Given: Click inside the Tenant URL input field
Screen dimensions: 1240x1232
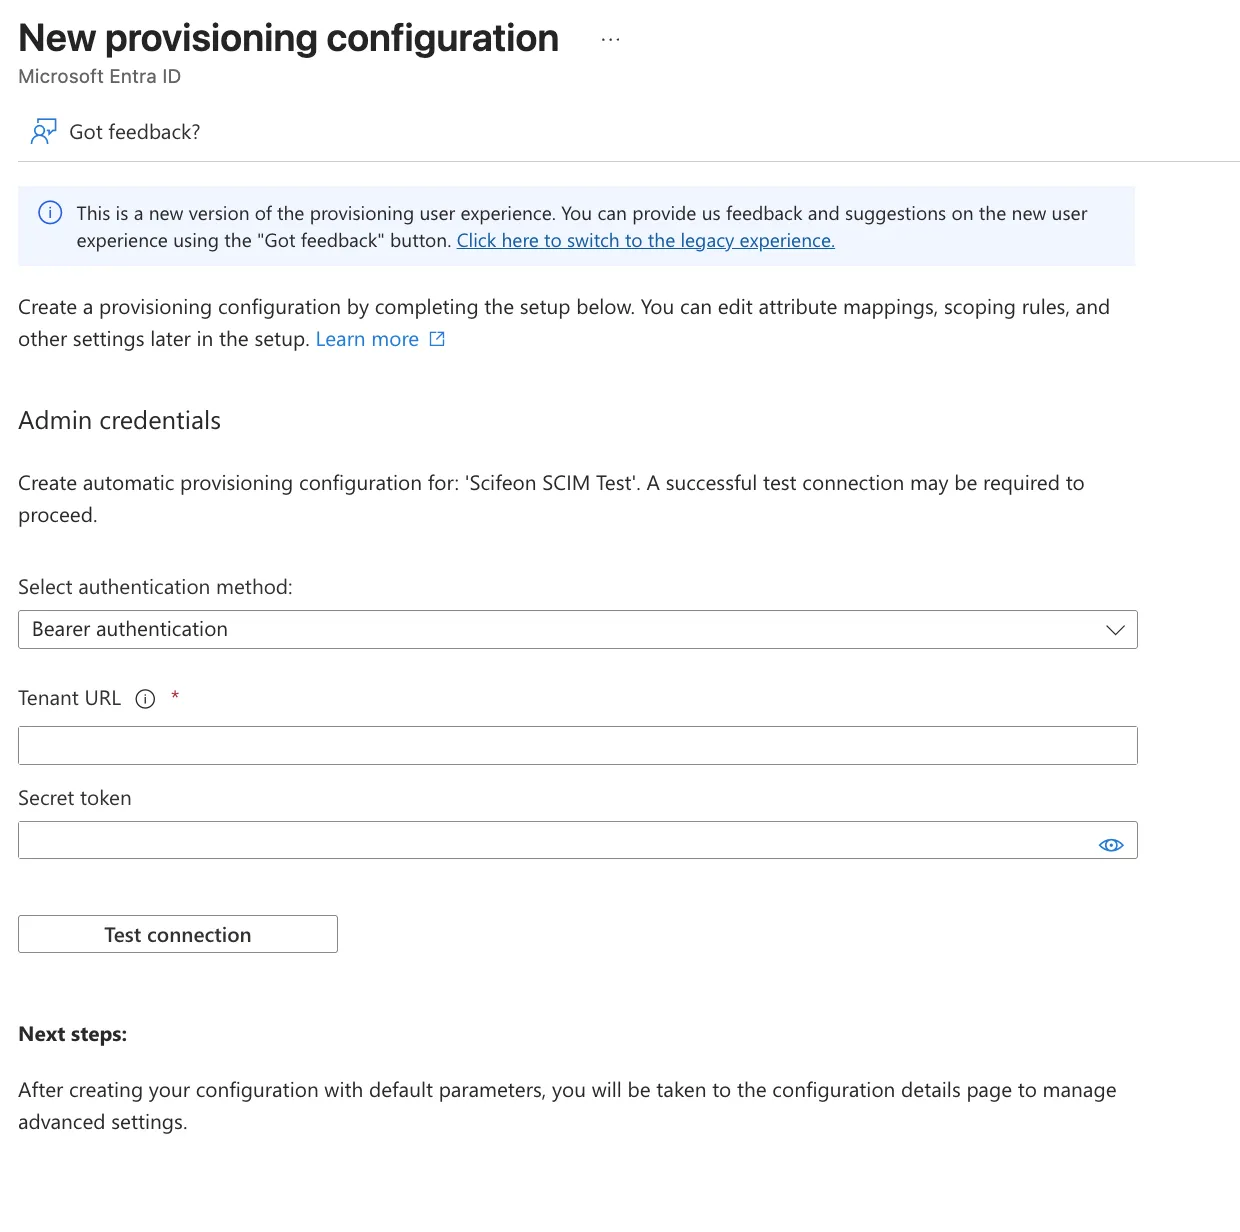Looking at the screenshot, I should 577,745.
